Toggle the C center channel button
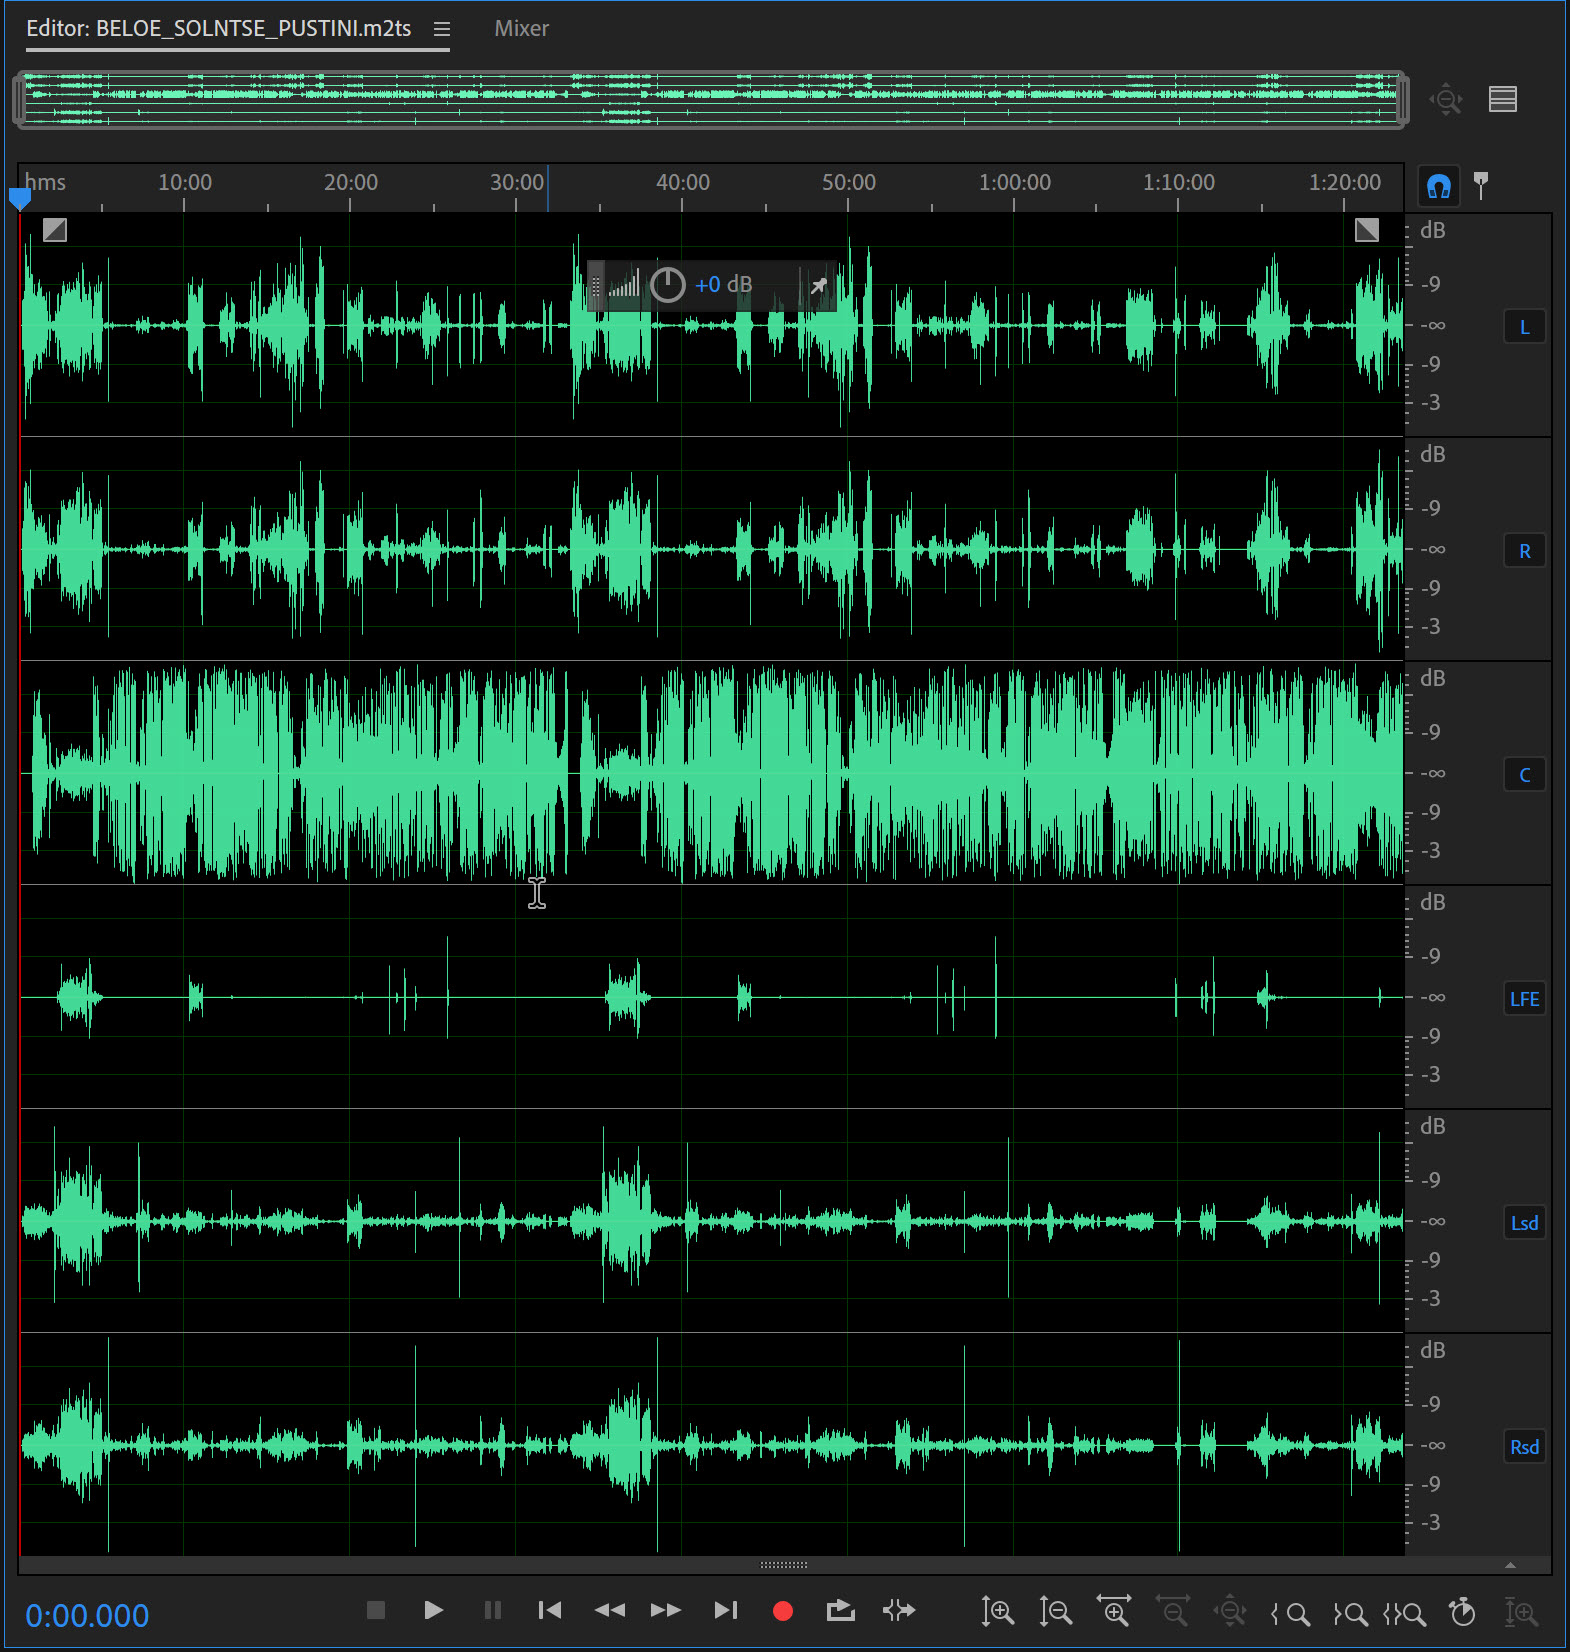The image size is (1570, 1652). click(x=1524, y=775)
